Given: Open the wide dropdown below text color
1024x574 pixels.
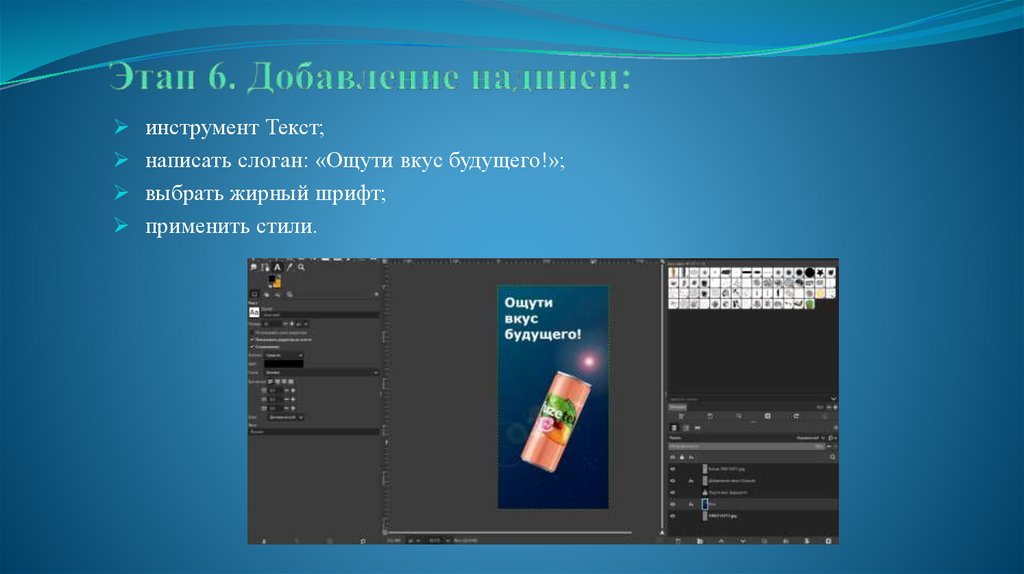Looking at the screenshot, I should (x=321, y=372).
